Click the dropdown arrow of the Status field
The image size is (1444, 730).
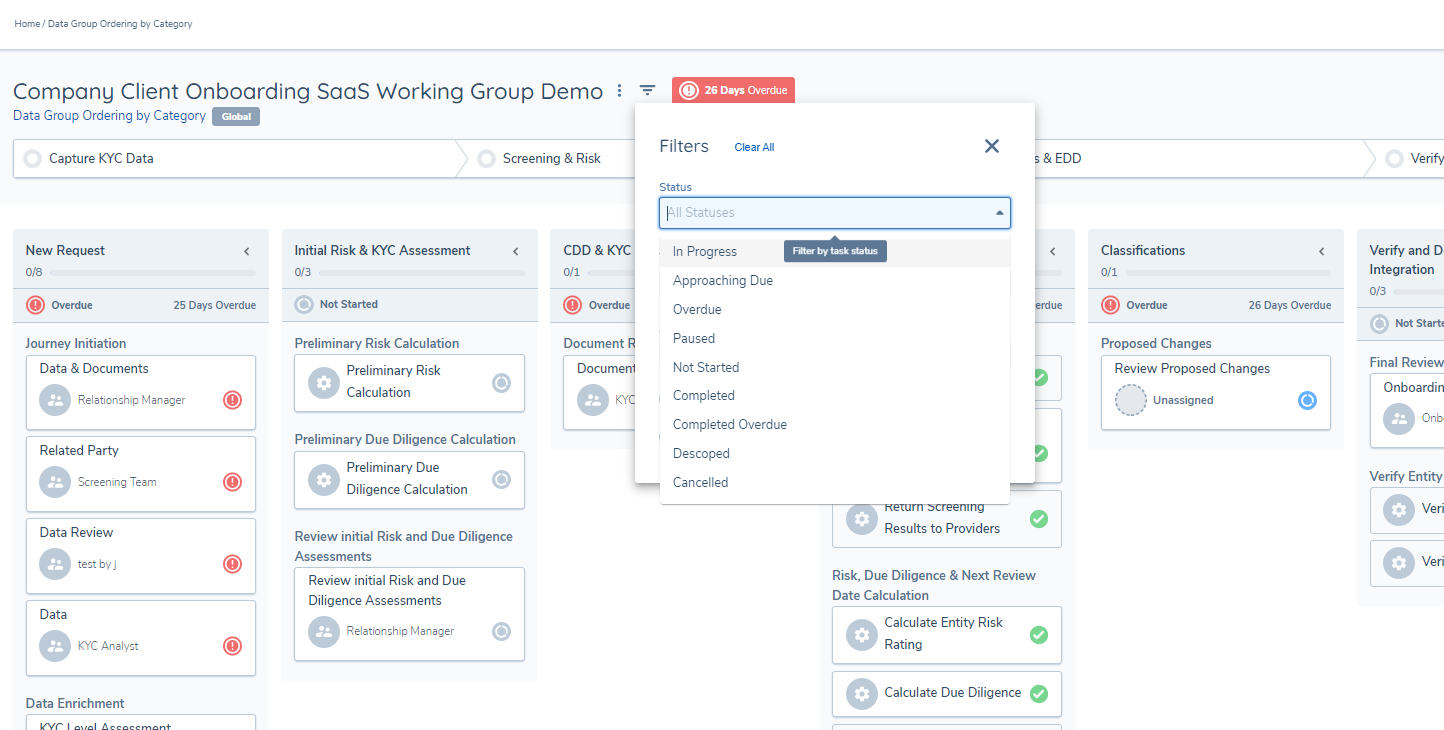tap(999, 213)
